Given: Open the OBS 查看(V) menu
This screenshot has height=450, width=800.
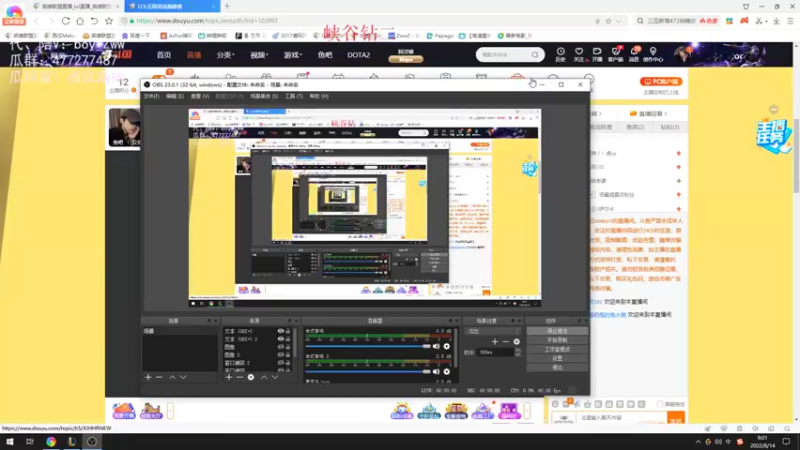Looking at the screenshot, I should point(200,96).
